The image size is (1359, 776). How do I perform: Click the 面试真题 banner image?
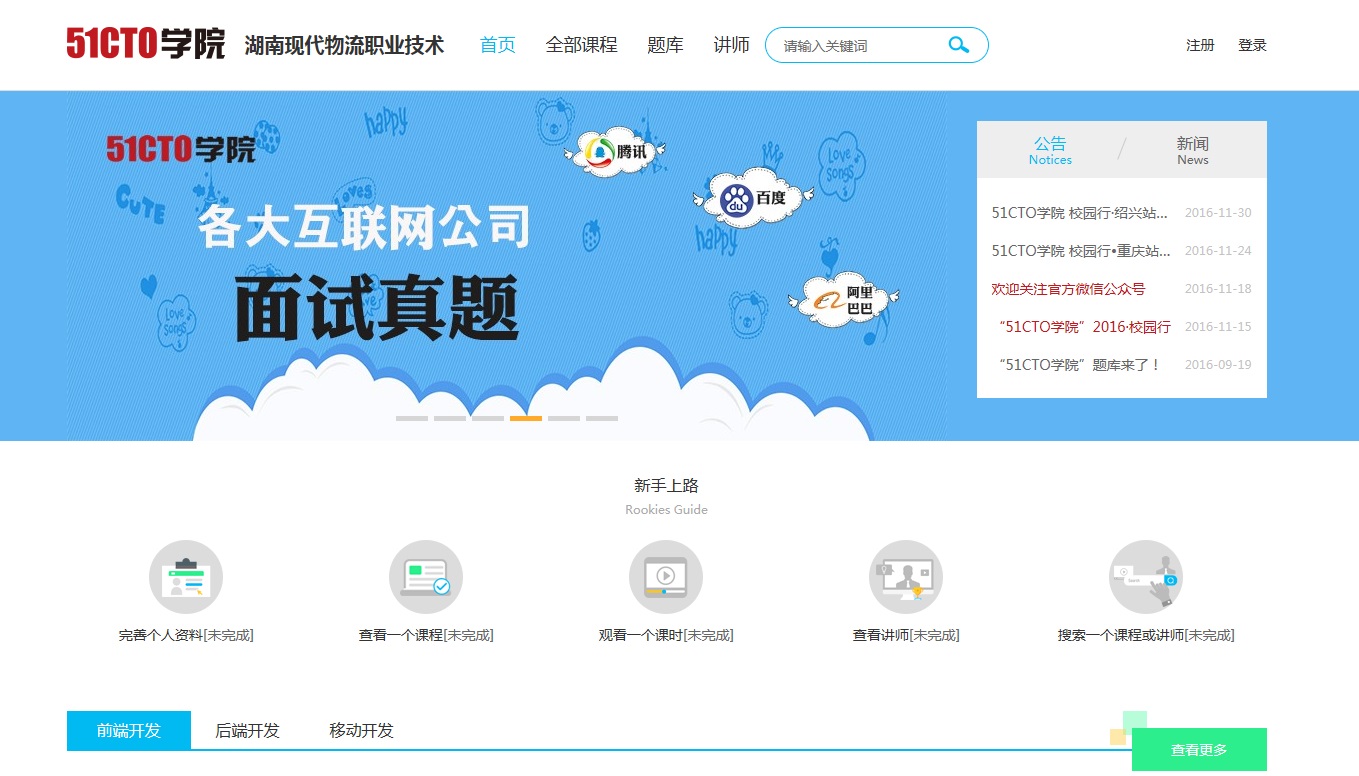[376, 310]
